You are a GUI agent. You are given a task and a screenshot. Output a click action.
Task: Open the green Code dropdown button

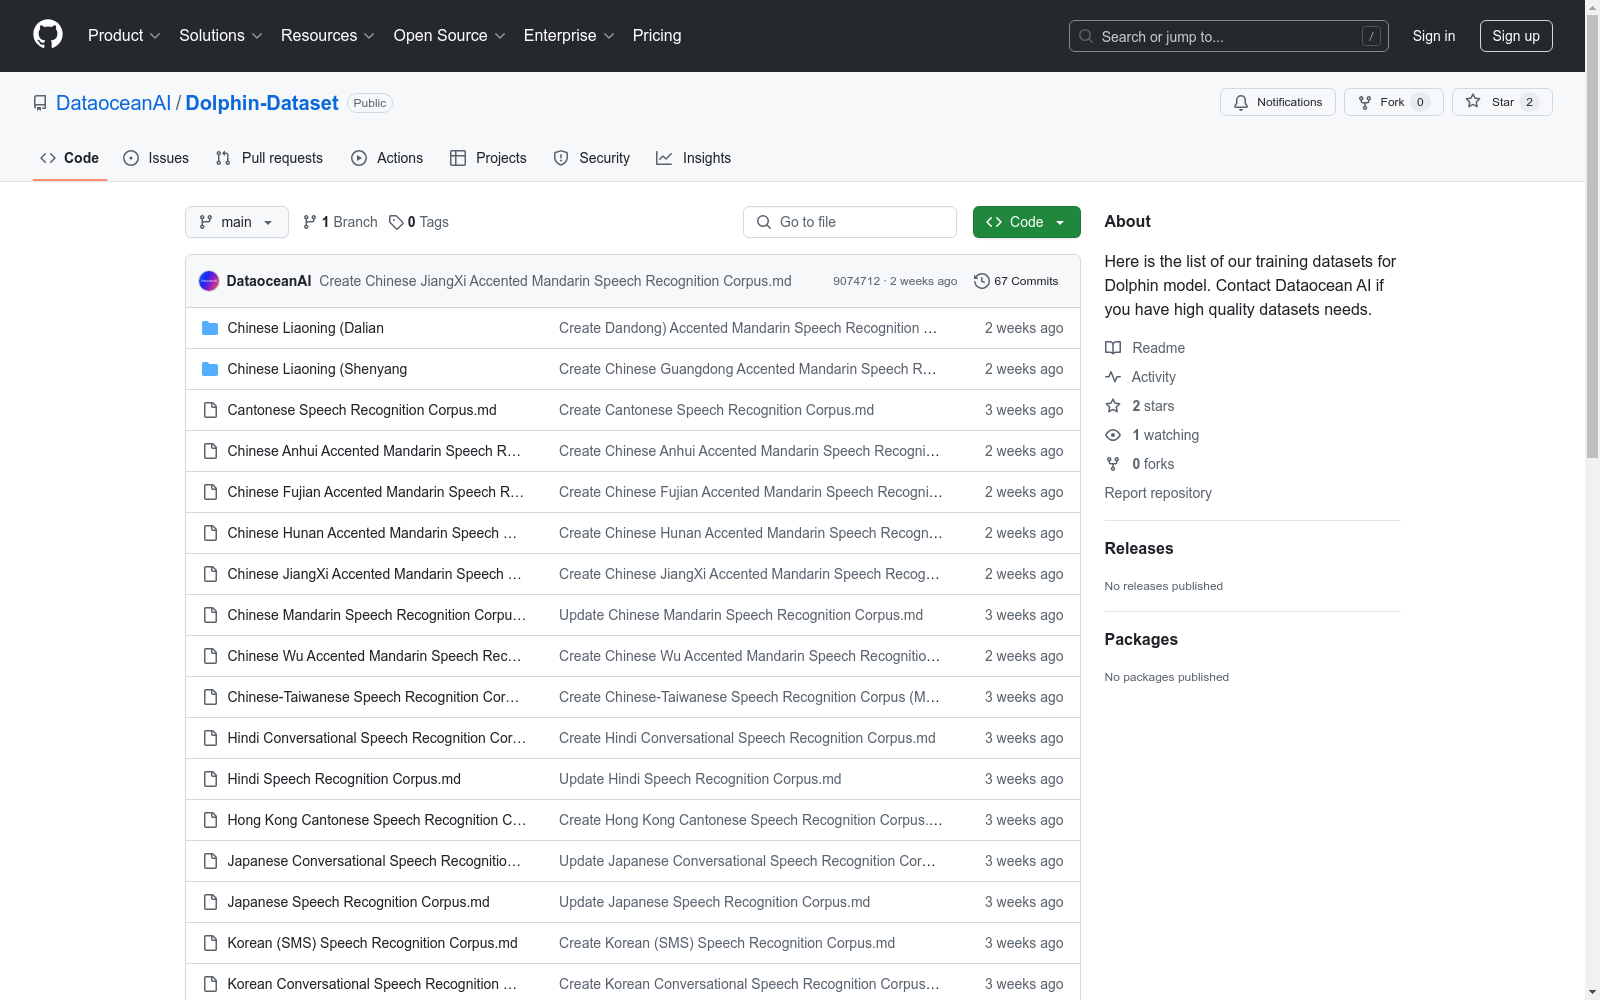(1026, 222)
